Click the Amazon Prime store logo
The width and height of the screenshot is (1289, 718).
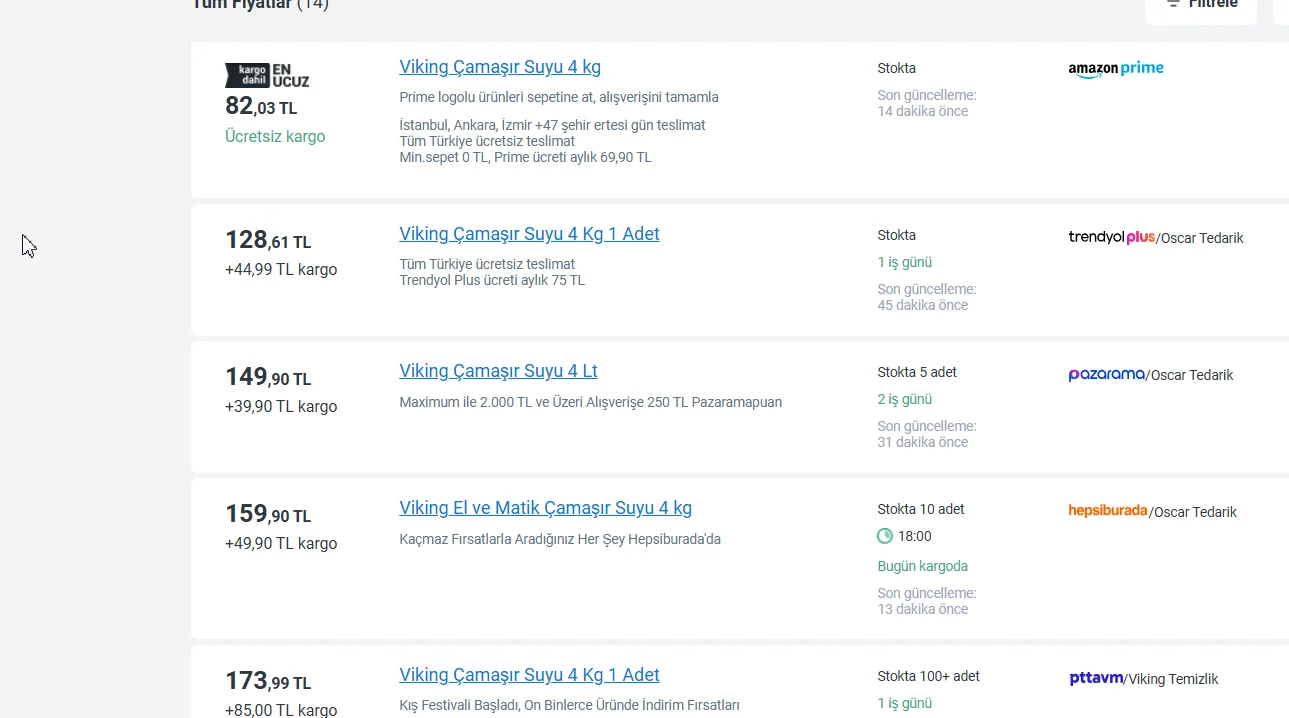pyautogui.click(x=1116, y=68)
